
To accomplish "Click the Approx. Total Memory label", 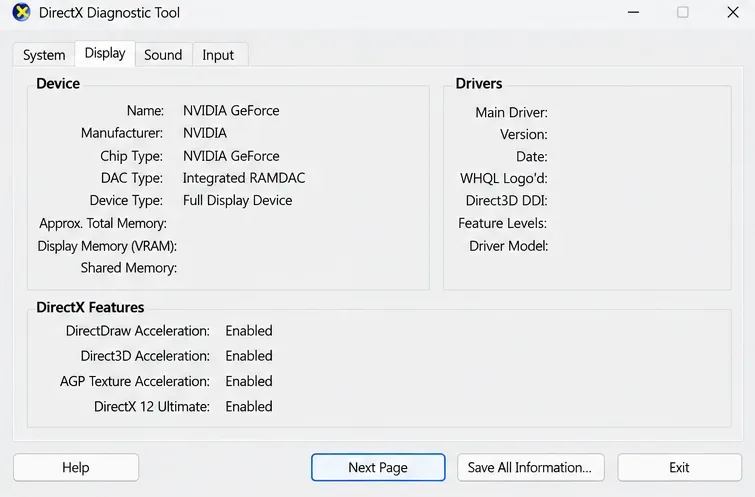I will point(103,223).
